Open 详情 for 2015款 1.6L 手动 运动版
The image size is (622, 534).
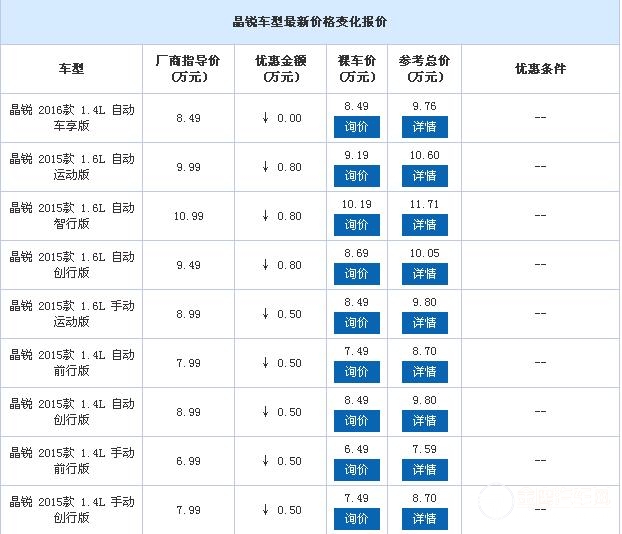pos(424,323)
